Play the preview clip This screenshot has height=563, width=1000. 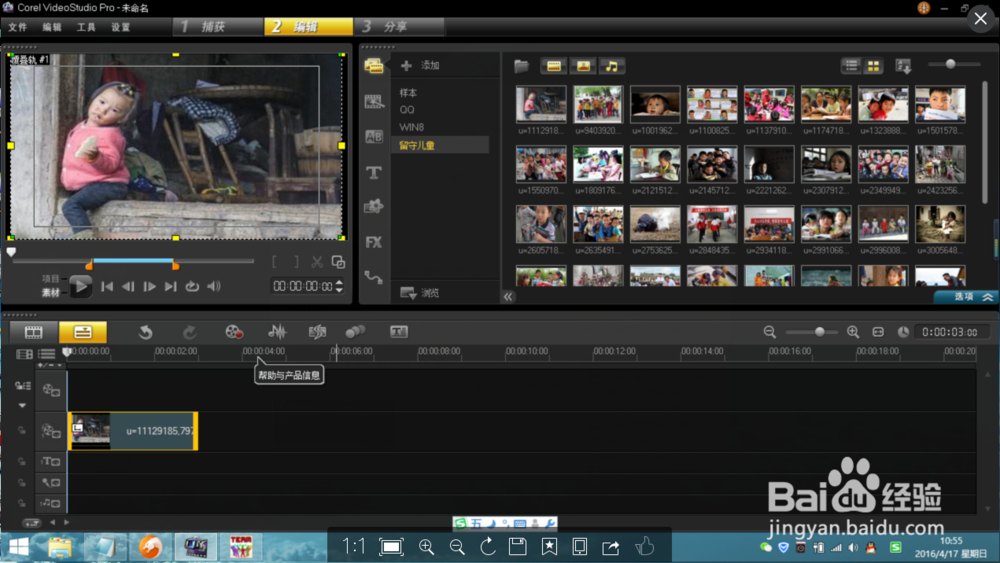pyautogui.click(x=80, y=286)
